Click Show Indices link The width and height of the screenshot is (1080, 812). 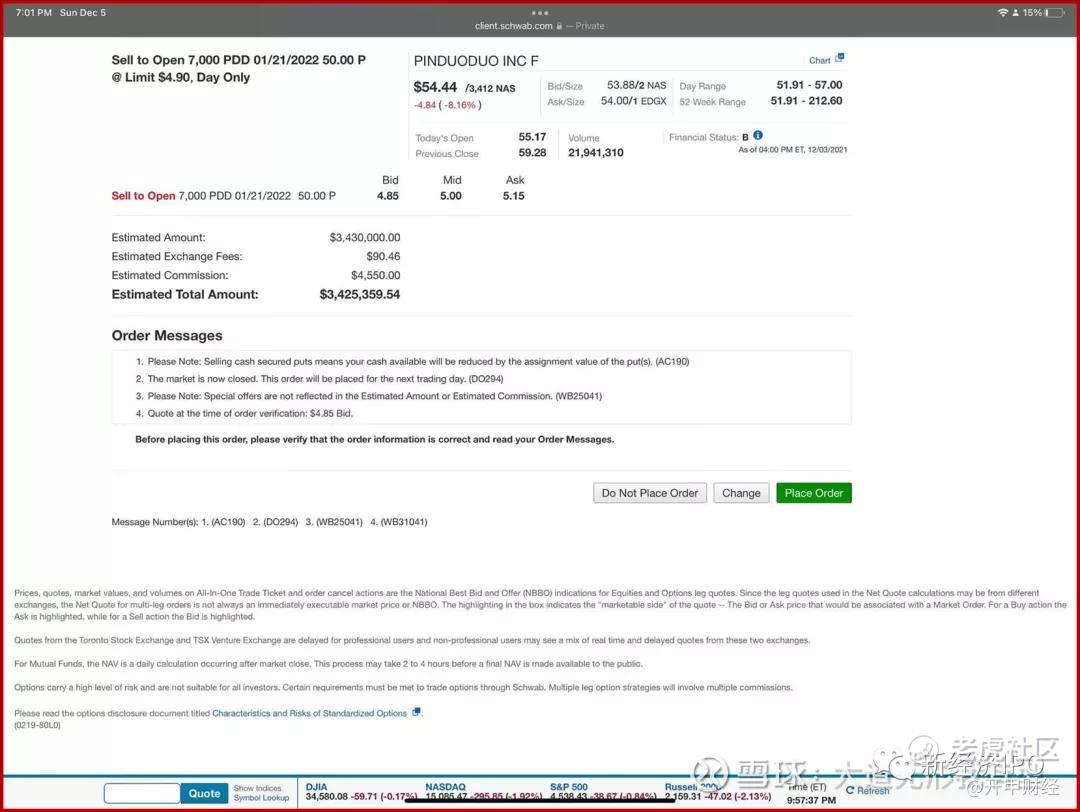pos(257,788)
